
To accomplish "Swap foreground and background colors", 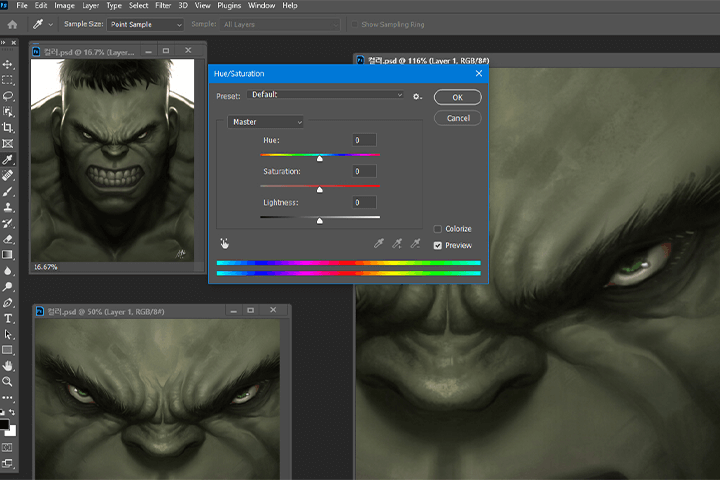I will tap(12, 412).
